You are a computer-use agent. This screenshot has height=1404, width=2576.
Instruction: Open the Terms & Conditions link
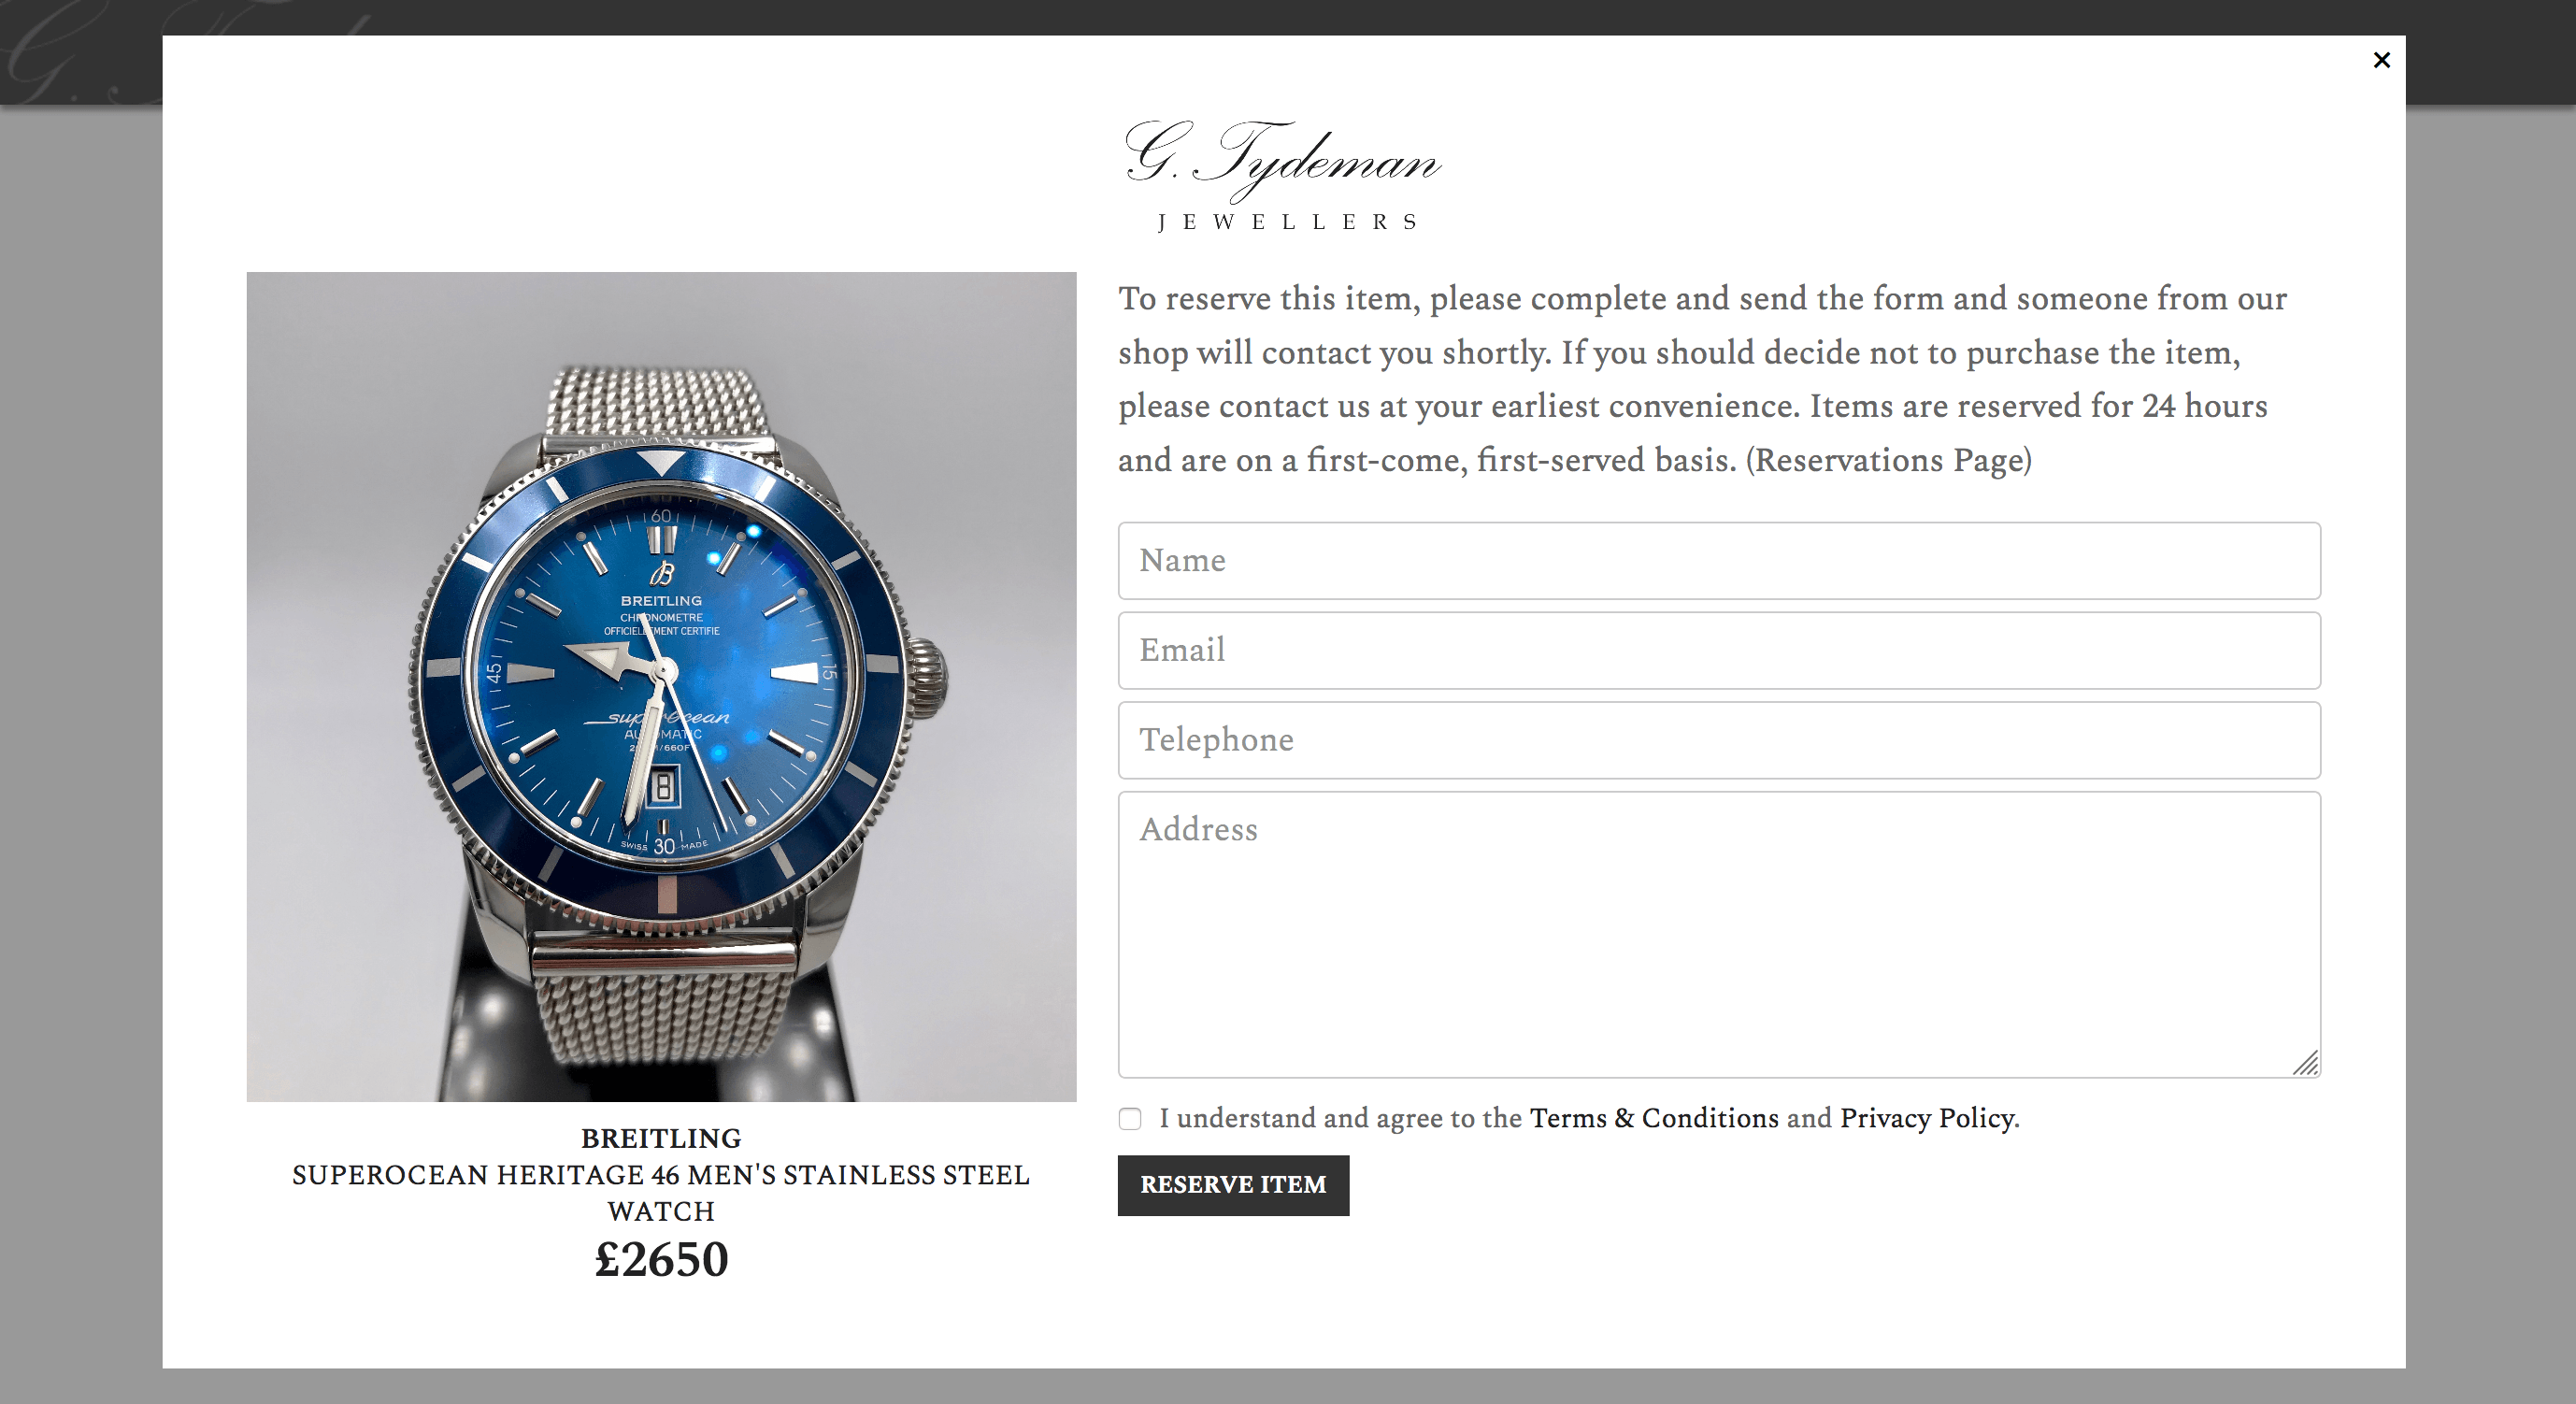pos(1654,1118)
